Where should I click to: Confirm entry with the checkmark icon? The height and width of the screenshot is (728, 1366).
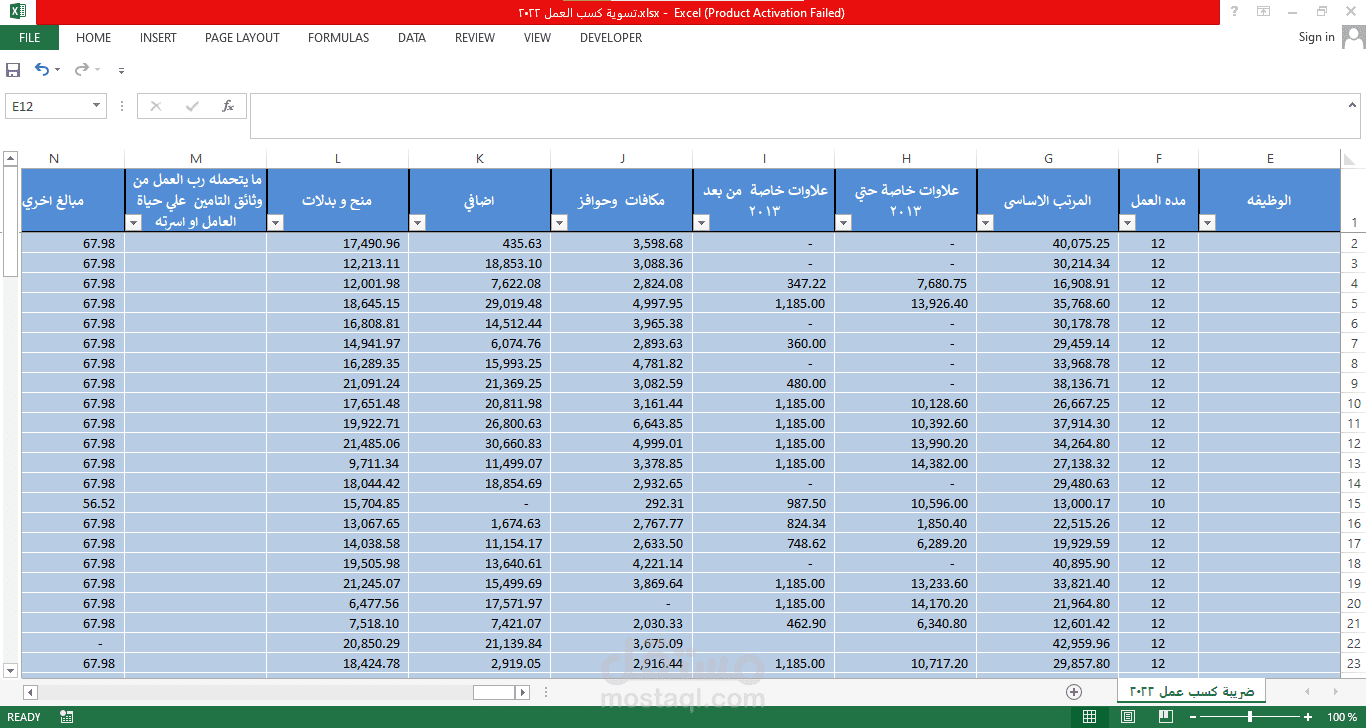pyautogui.click(x=192, y=106)
